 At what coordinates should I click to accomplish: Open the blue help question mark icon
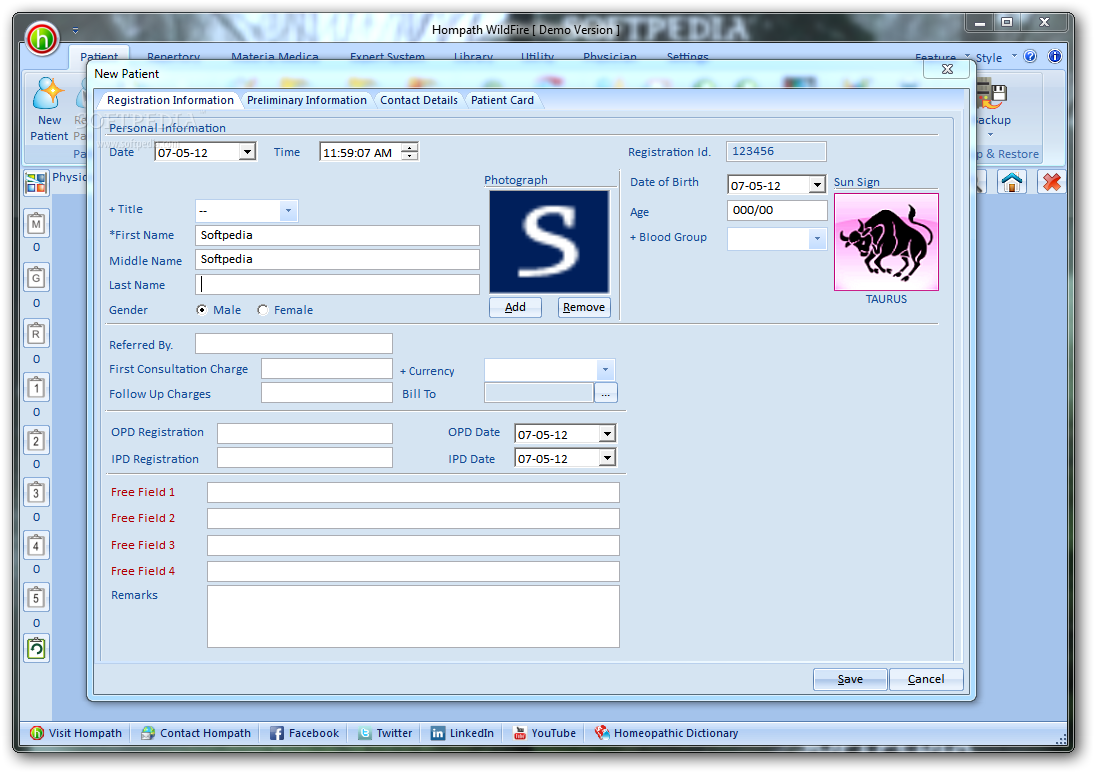click(1030, 57)
